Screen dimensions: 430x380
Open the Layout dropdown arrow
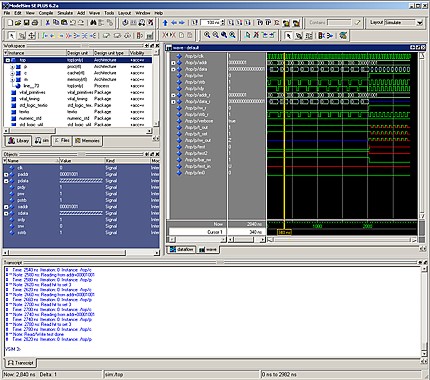(420, 23)
